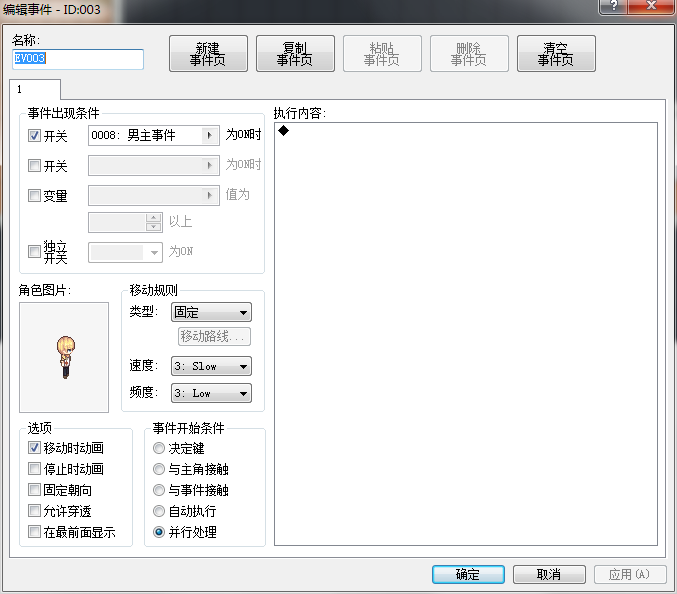Enable the 变量 condition checkbox
677x594 pixels.
(x=34, y=196)
